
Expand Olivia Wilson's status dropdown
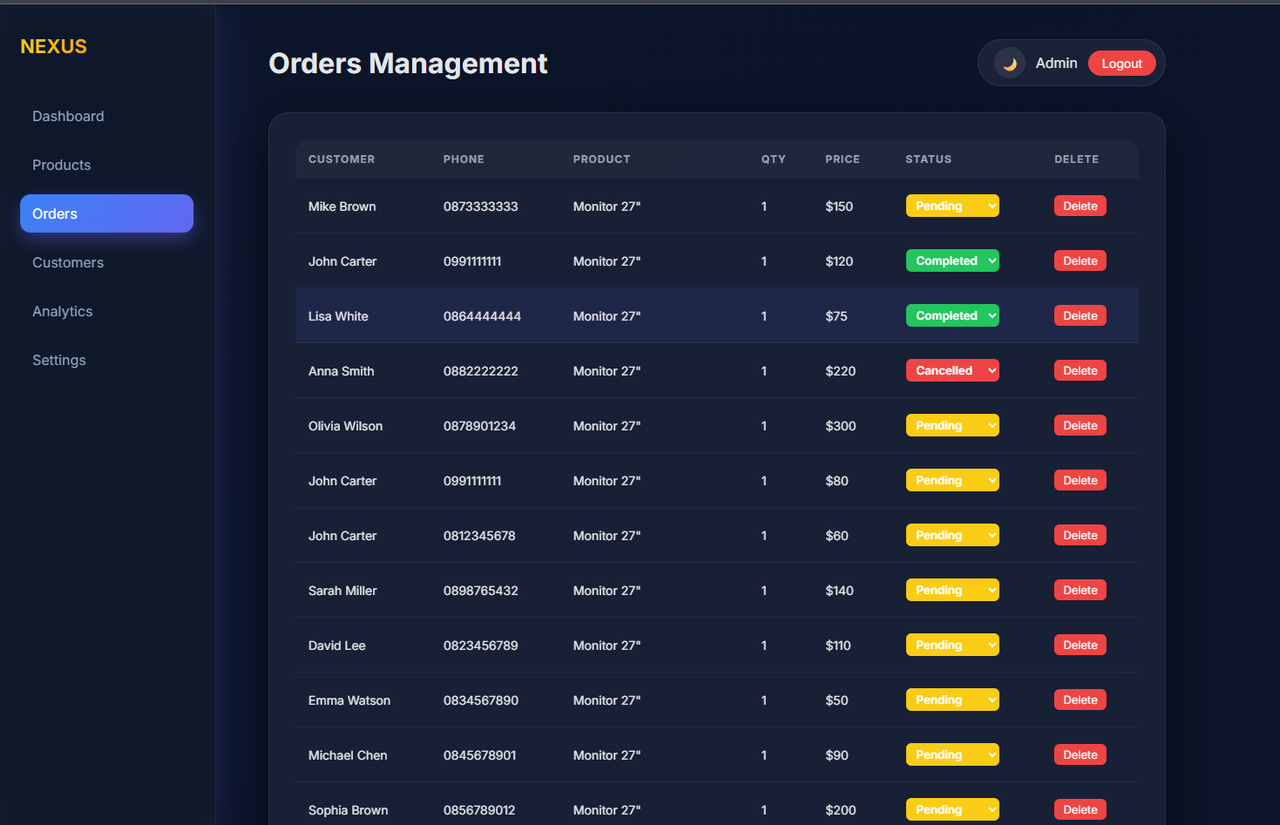click(952, 426)
